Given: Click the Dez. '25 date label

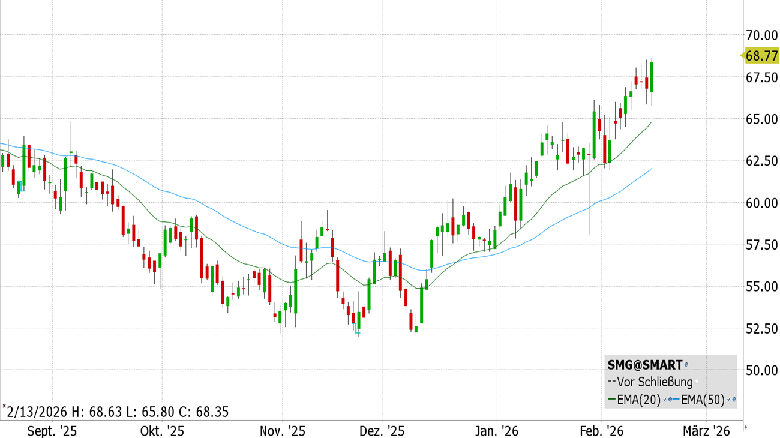Looking at the screenshot, I should tap(382, 431).
